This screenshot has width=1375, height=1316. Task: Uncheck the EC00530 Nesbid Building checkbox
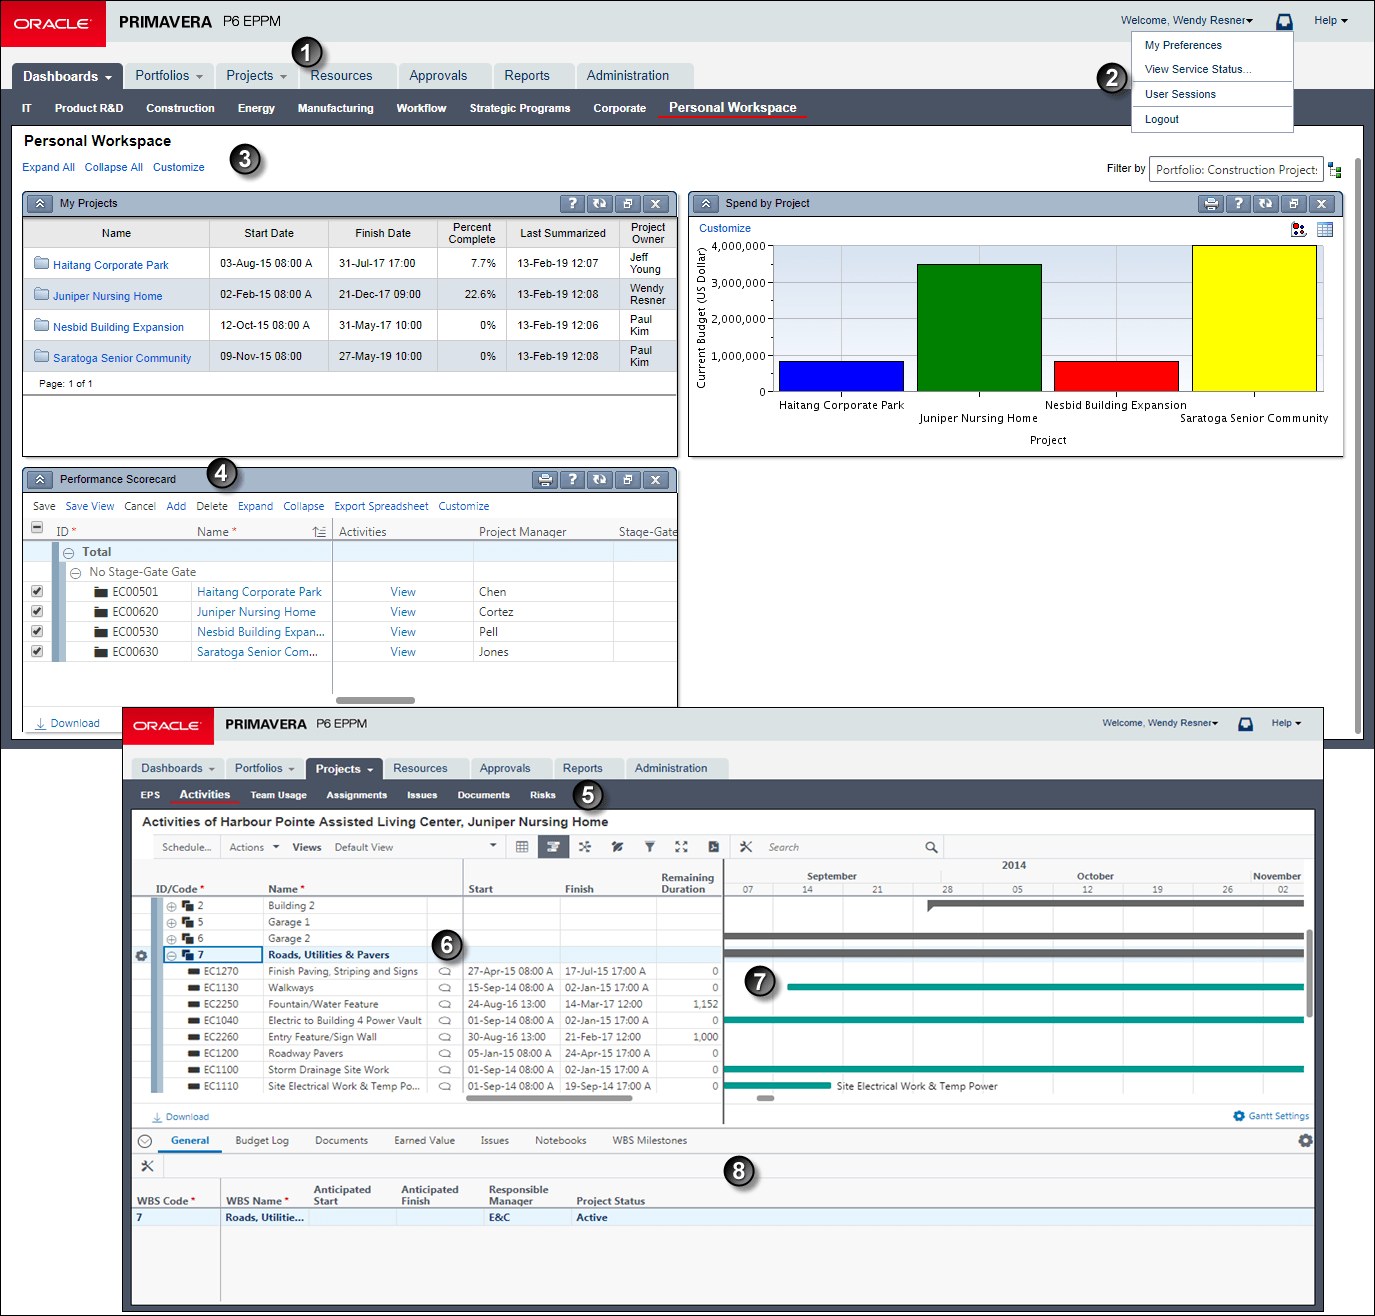tap(37, 631)
